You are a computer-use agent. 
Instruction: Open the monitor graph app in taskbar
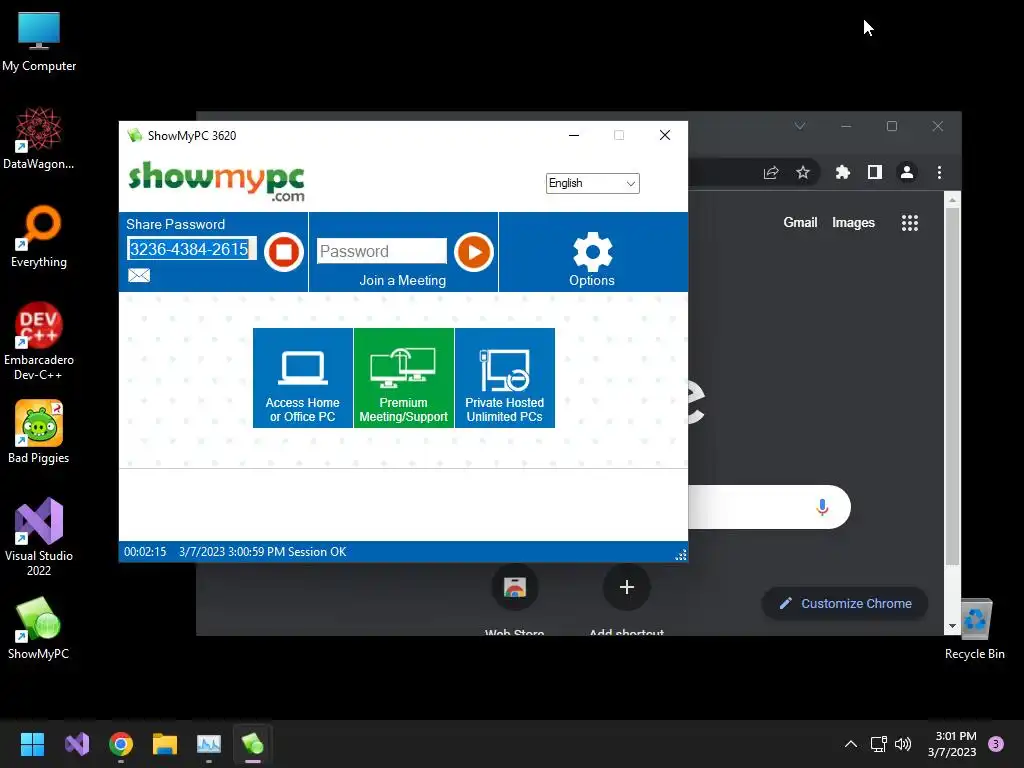(209, 744)
